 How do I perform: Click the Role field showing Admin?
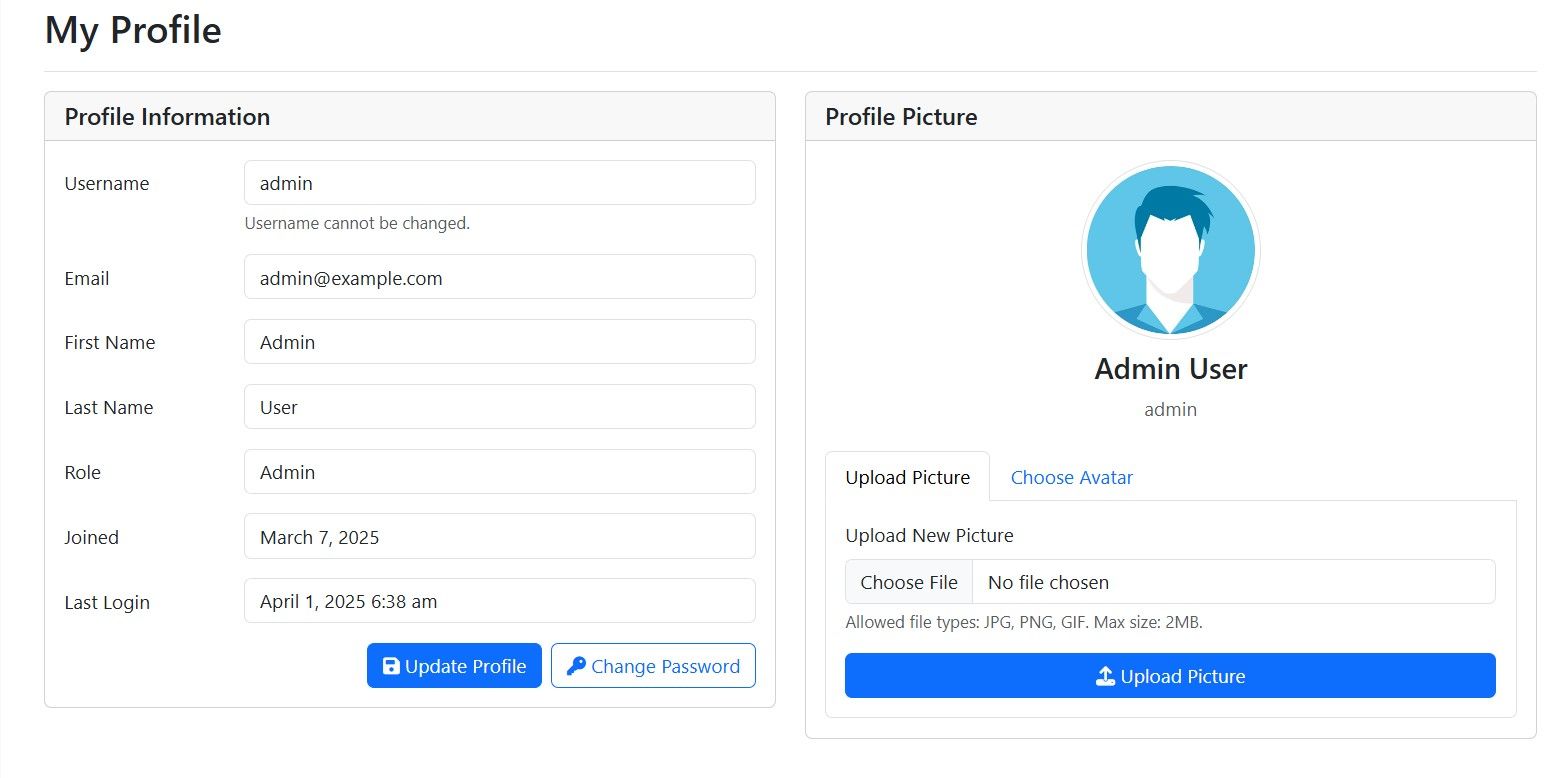point(499,472)
